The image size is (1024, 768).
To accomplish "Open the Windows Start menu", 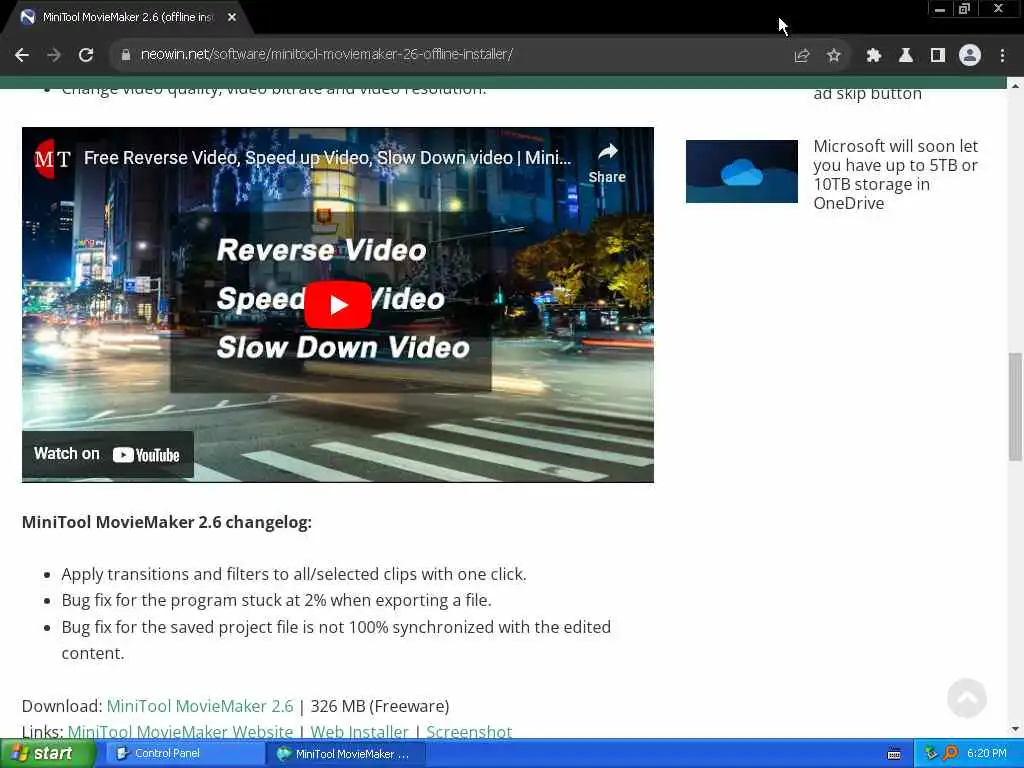I will (x=46, y=754).
